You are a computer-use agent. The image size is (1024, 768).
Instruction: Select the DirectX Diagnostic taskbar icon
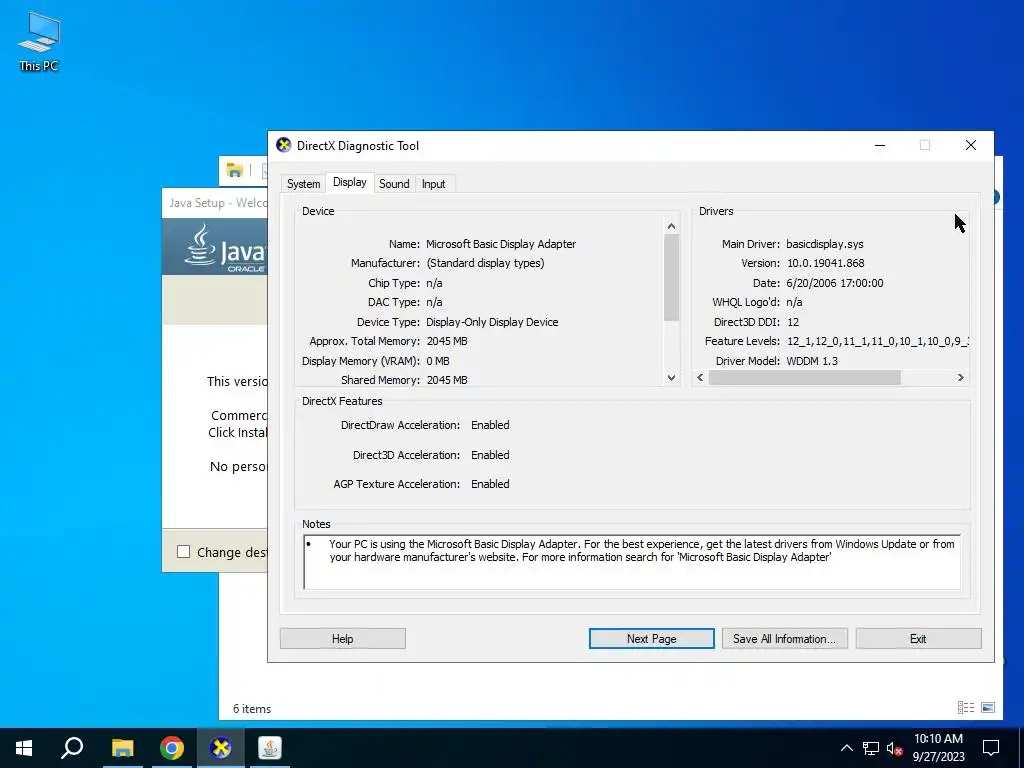(x=221, y=748)
